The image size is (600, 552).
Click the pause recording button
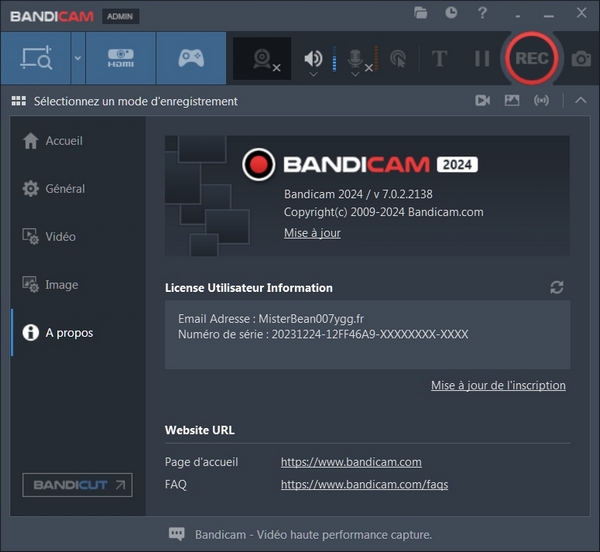pos(482,59)
